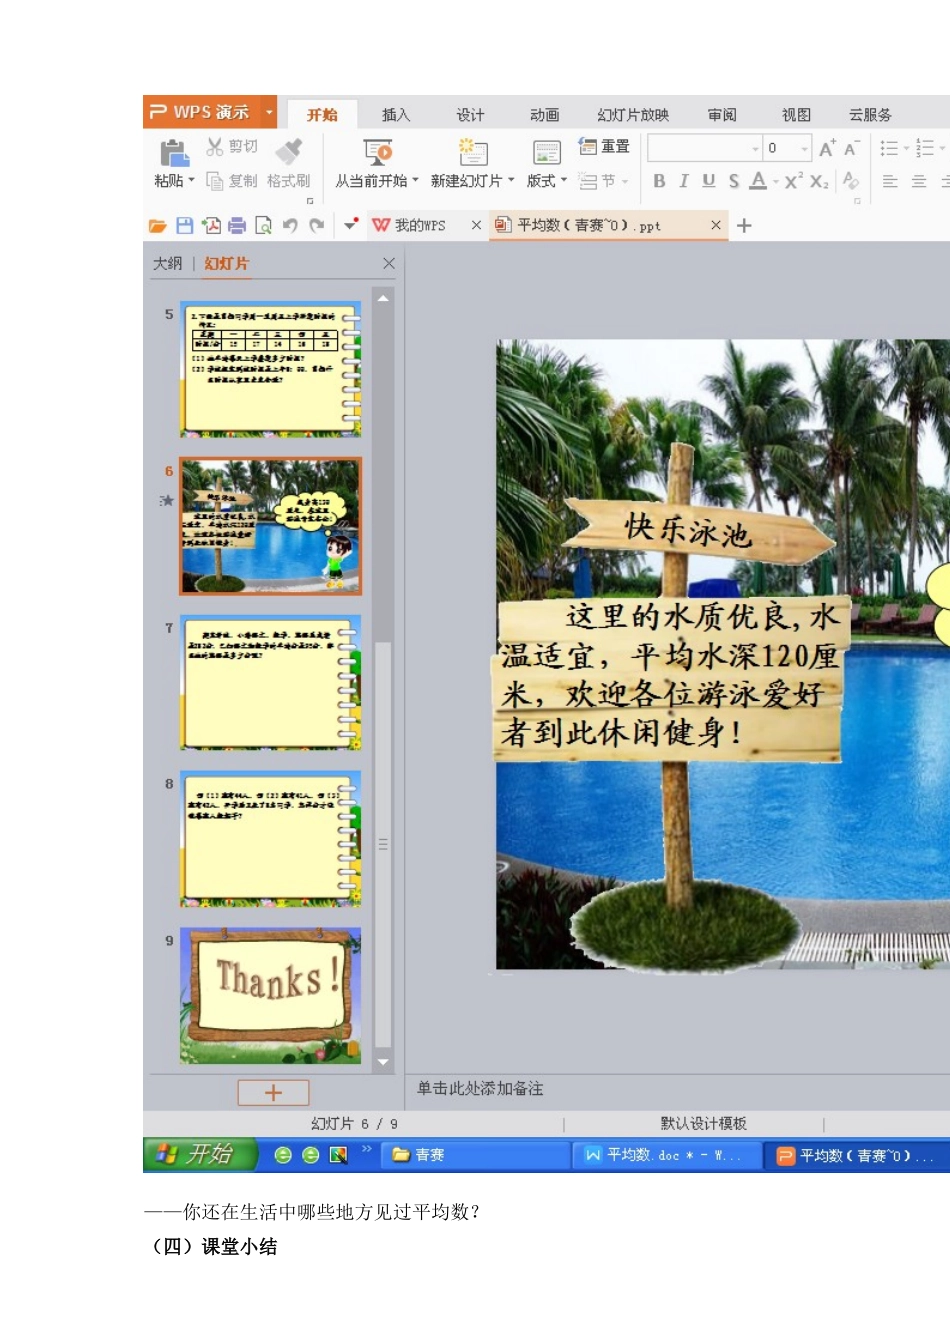Click the Copy (复制) icon
The image size is (950, 1344).
[x=215, y=181]
